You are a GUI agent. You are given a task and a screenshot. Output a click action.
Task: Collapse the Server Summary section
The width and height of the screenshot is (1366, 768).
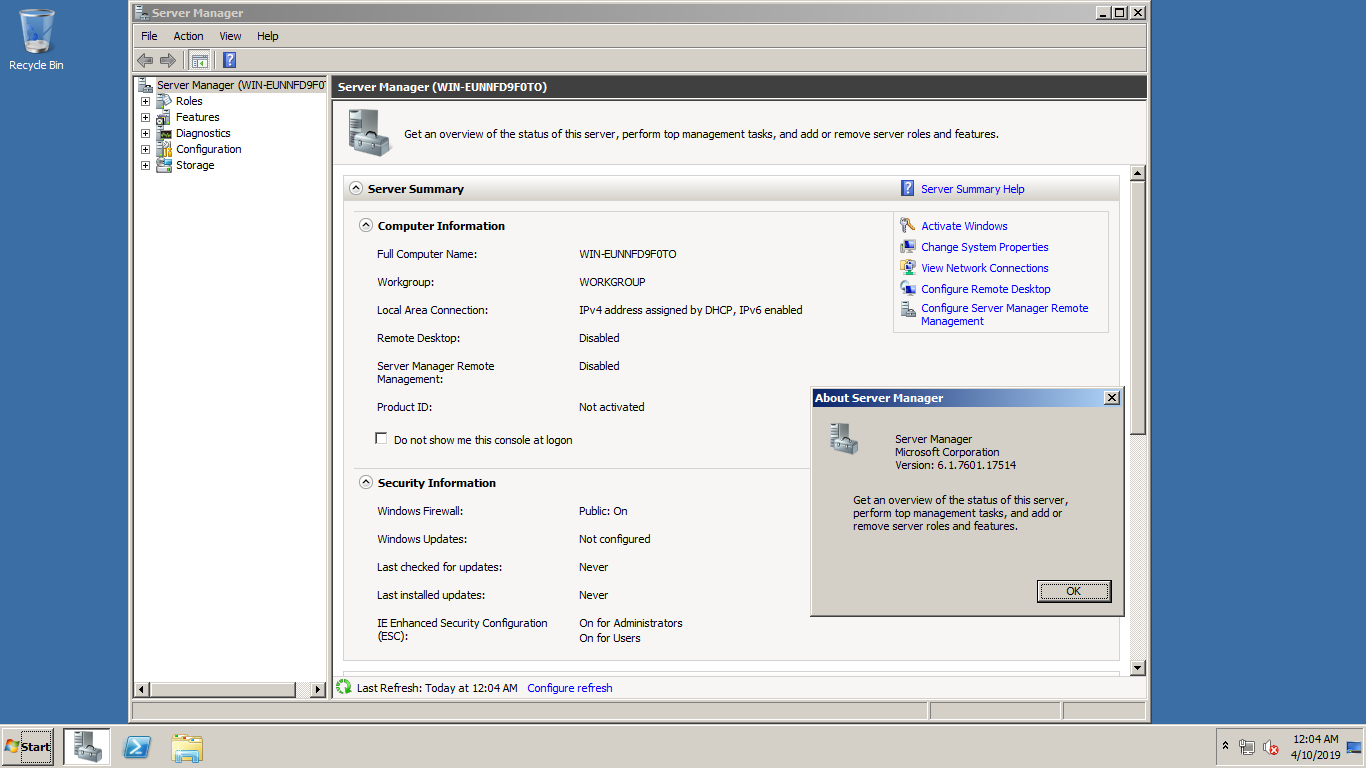pyautogui.click(x=355, y=188)
